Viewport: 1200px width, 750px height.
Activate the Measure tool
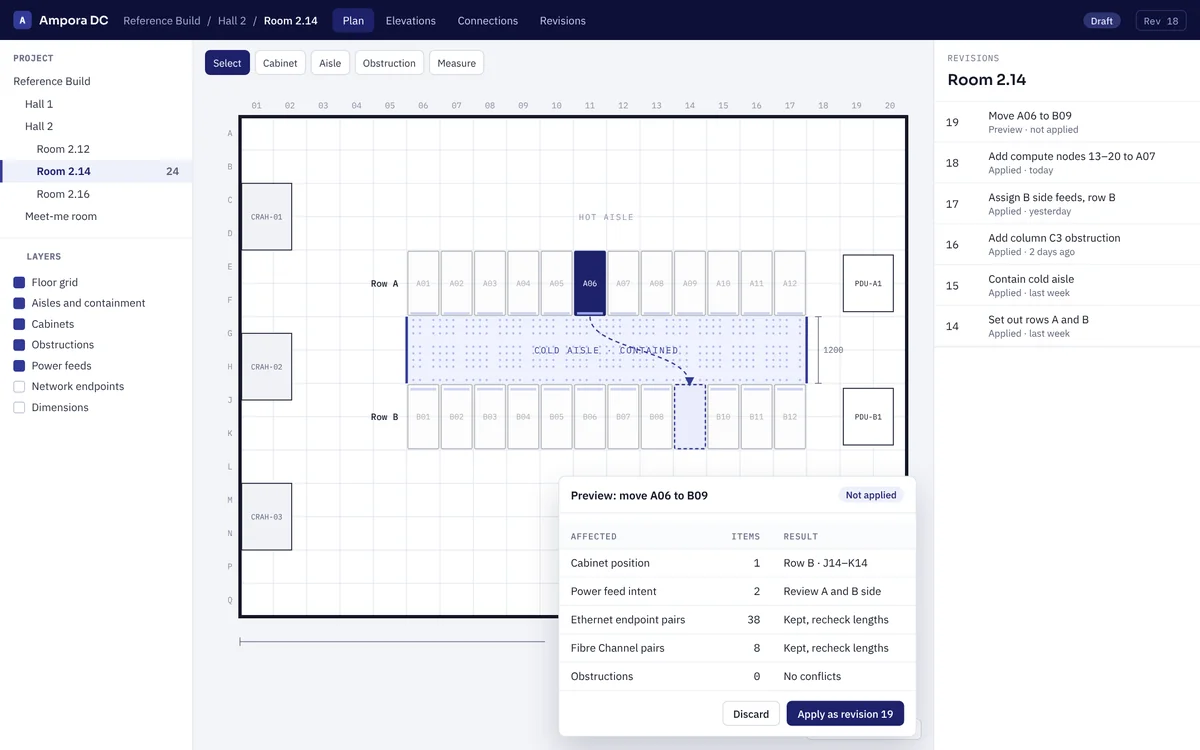click(x=456, y=63)
